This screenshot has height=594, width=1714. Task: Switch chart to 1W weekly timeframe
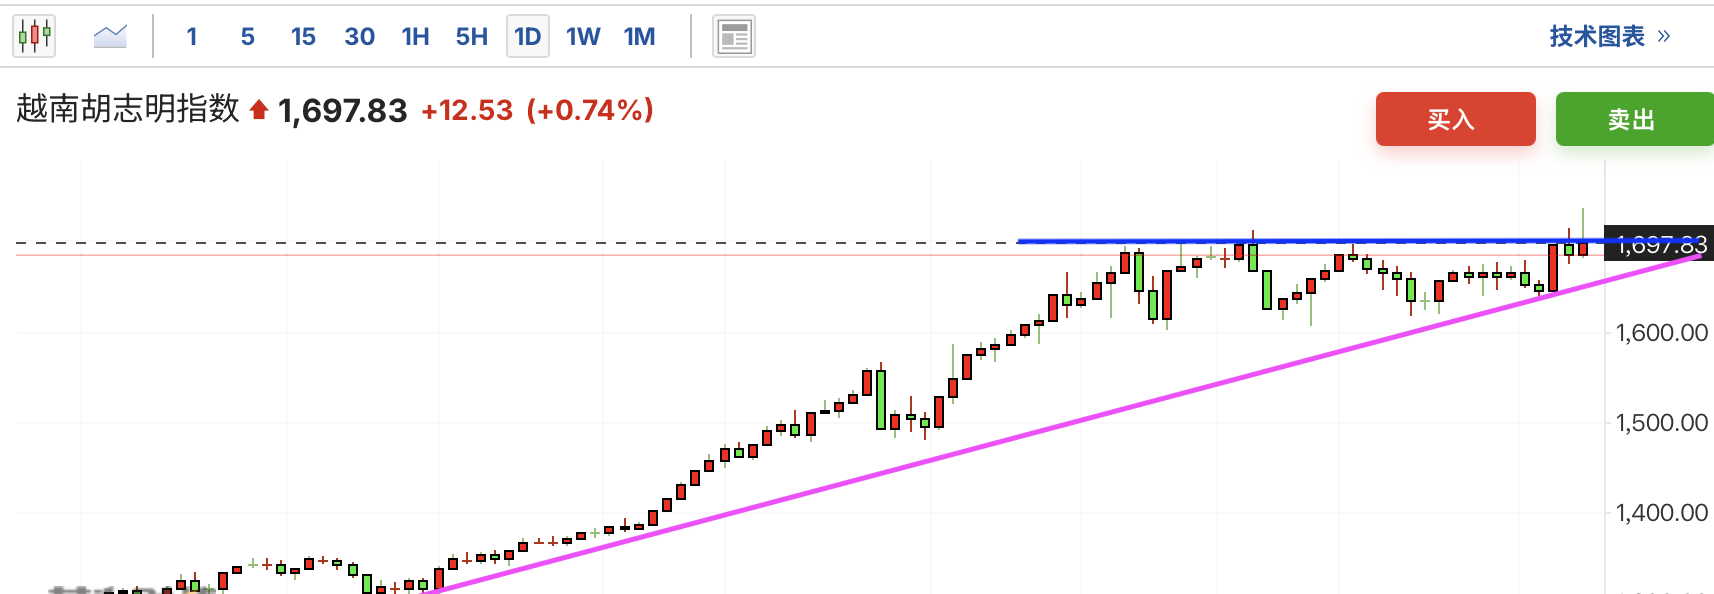point(583,37)
